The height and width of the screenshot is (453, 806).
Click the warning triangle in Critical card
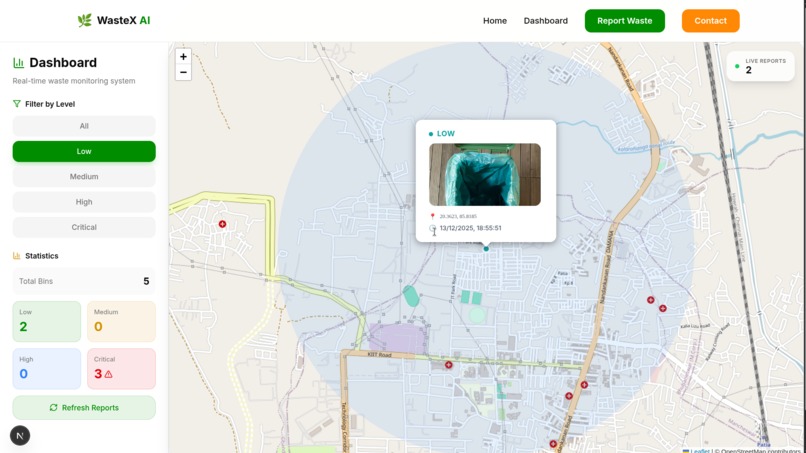click(108, 374)
